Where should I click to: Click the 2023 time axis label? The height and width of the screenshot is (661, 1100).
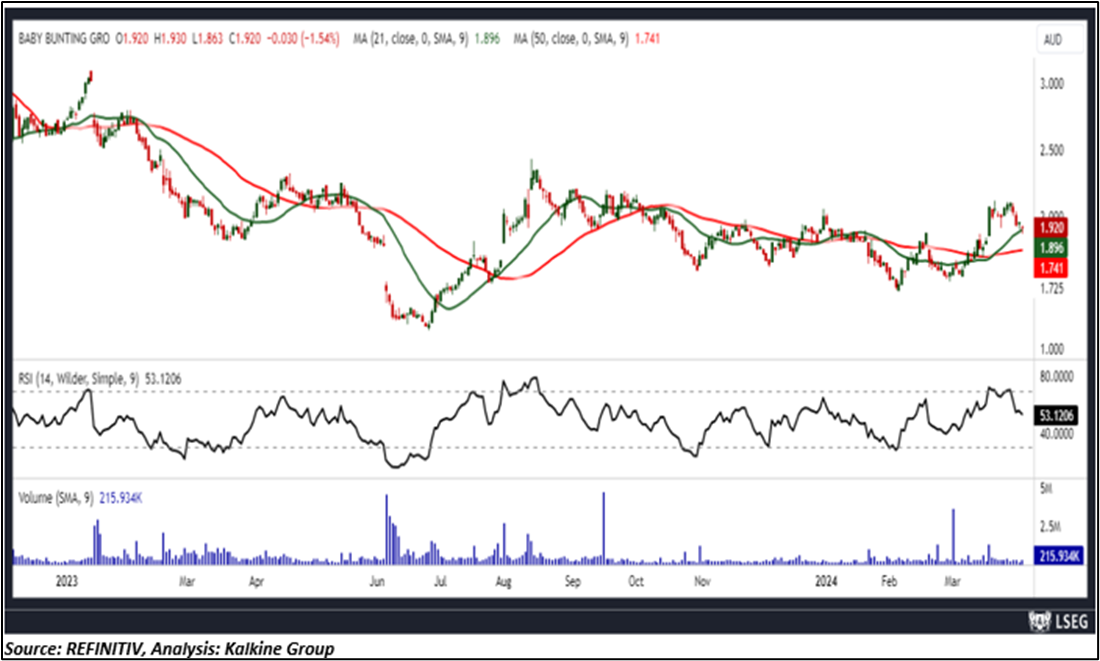click(x=67, y=582)
